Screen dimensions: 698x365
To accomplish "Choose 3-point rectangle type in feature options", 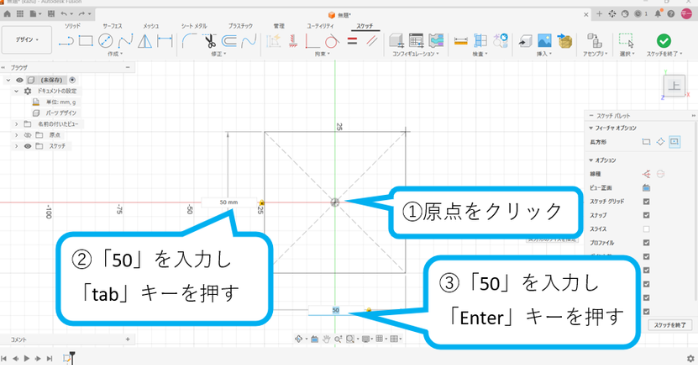I will [x=660, y=142].
